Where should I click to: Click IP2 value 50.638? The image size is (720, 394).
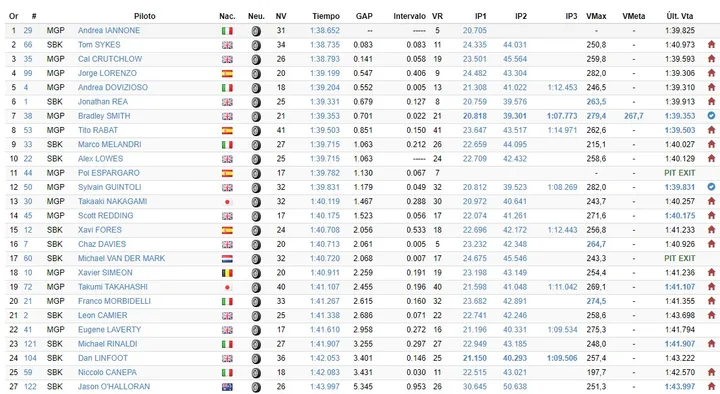point(515,386)
